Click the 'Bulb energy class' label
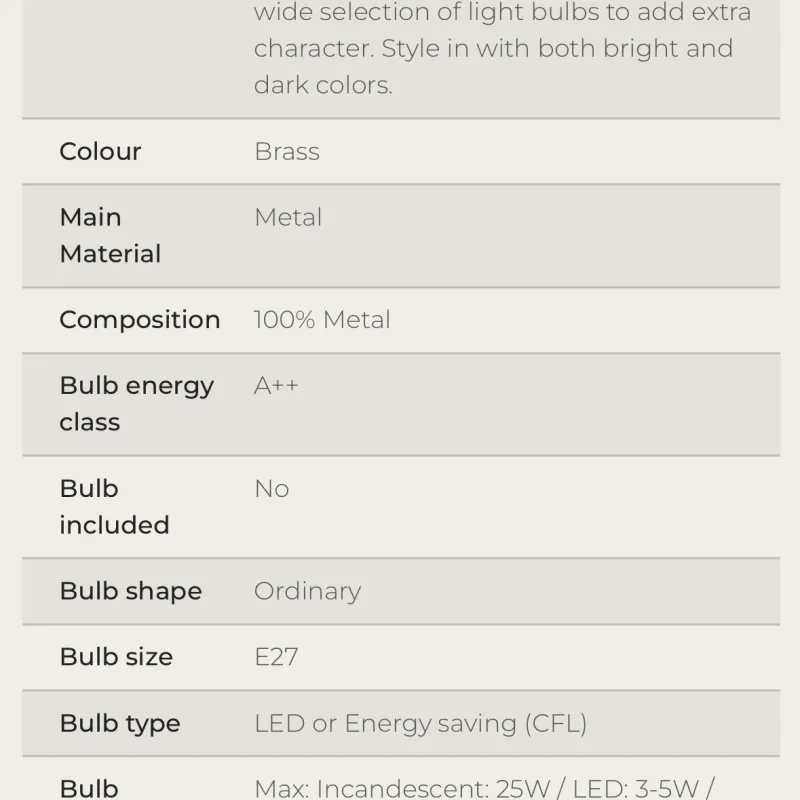This screenshot has height=800, width=800. pyautogui.click(x=136, y=403)
